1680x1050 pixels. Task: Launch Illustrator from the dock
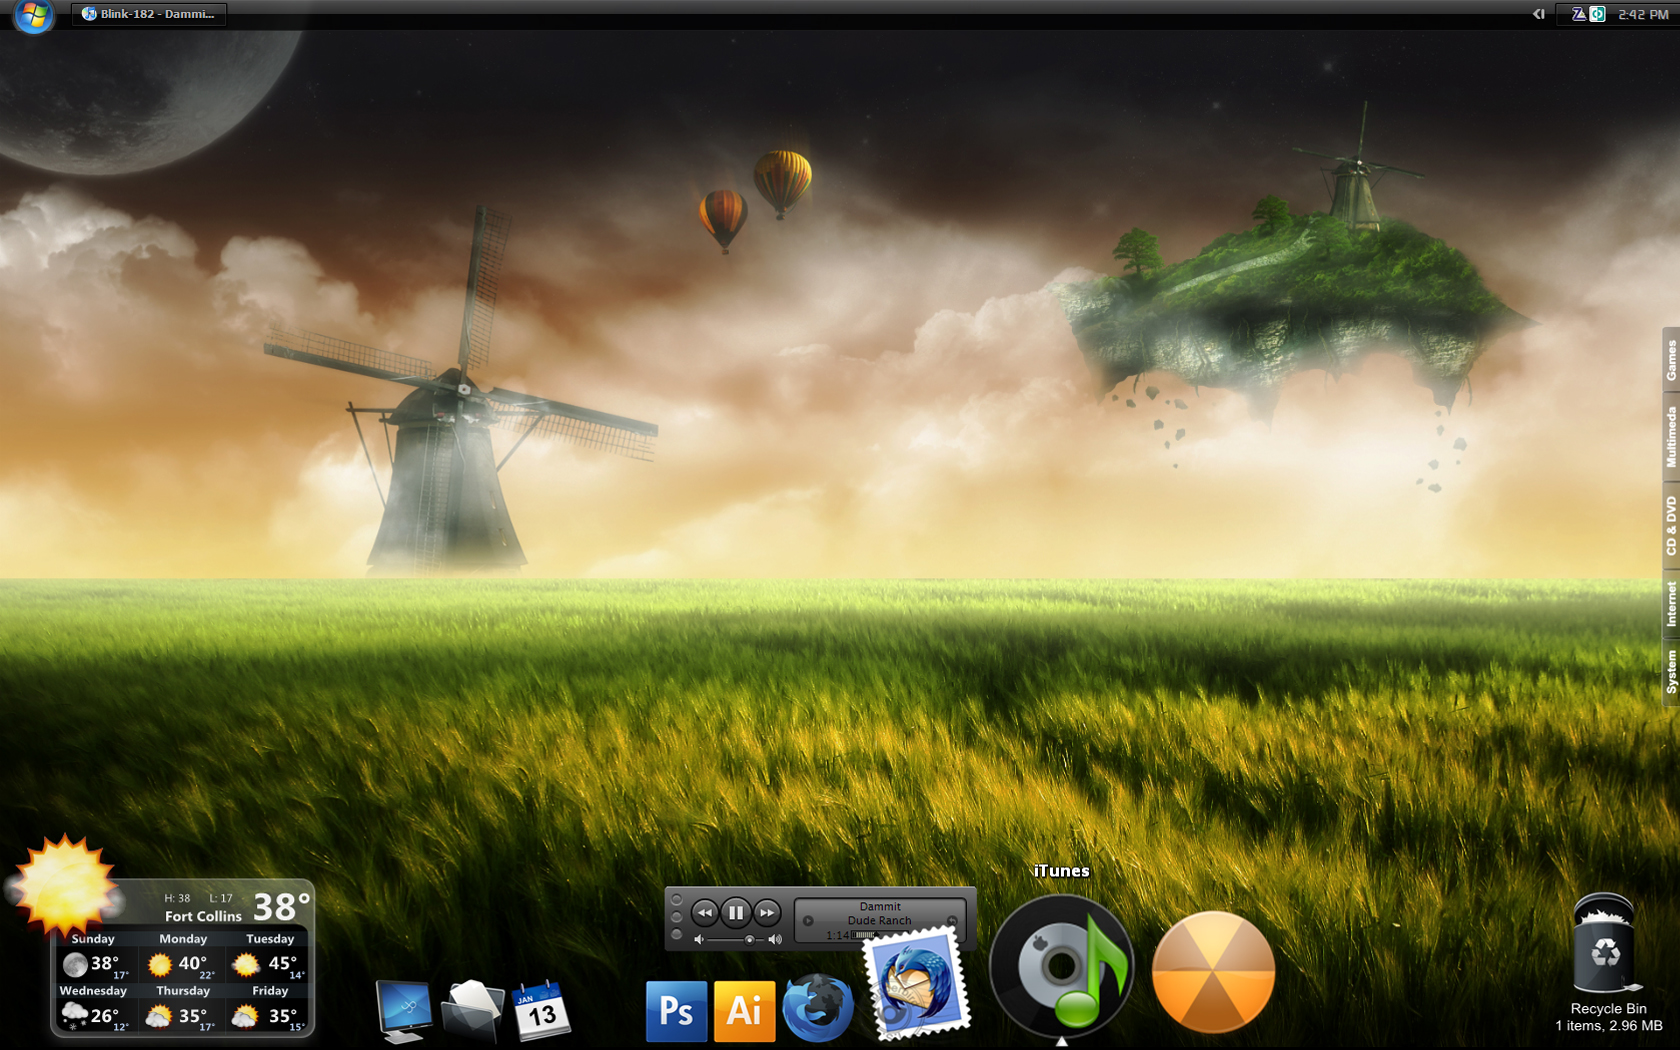744,1011
